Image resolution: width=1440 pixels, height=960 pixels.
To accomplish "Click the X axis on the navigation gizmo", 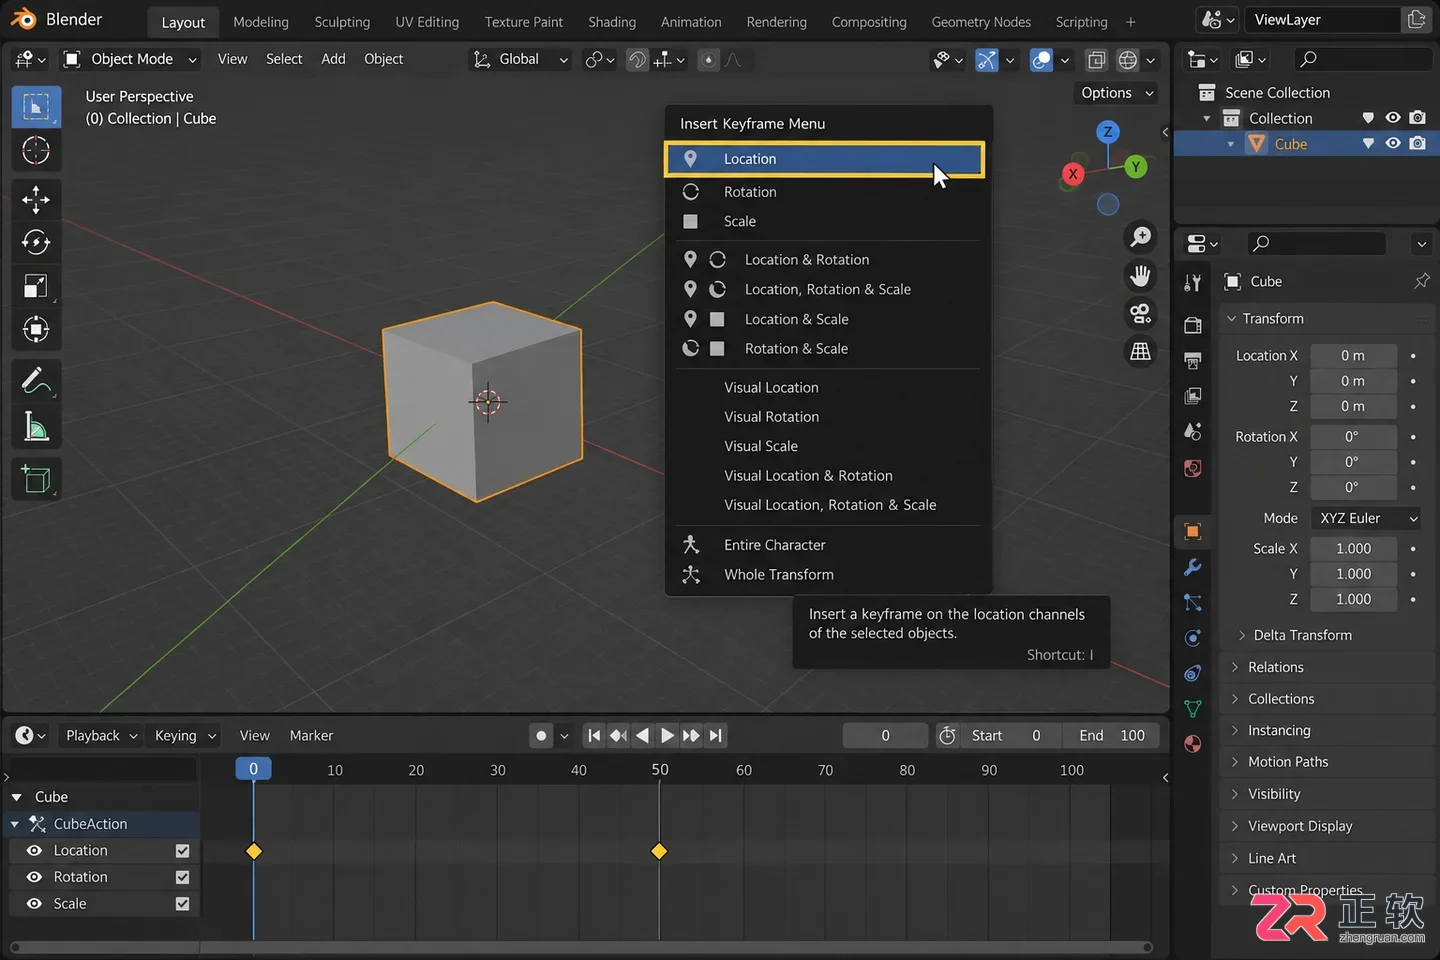I will click(x=1073, y=174).
